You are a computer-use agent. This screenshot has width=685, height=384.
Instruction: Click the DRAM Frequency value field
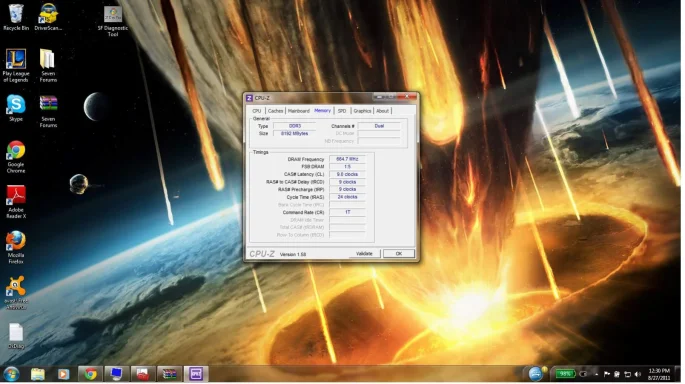[x=347, y=159]
